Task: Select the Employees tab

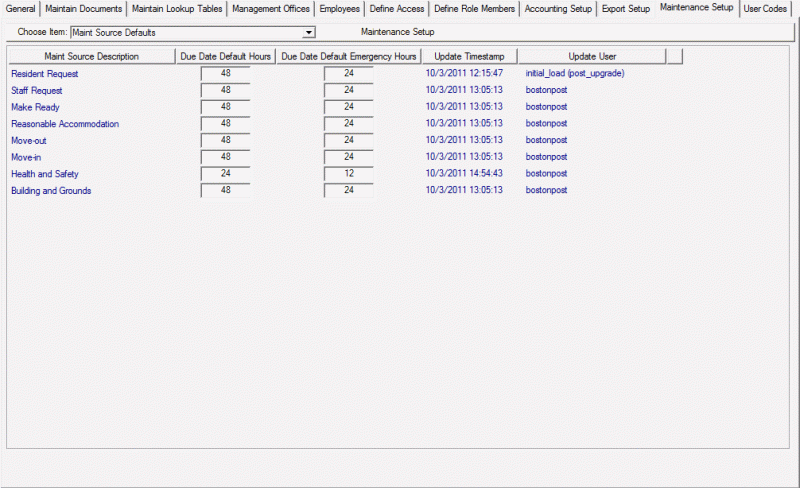Action: [340, 9]
